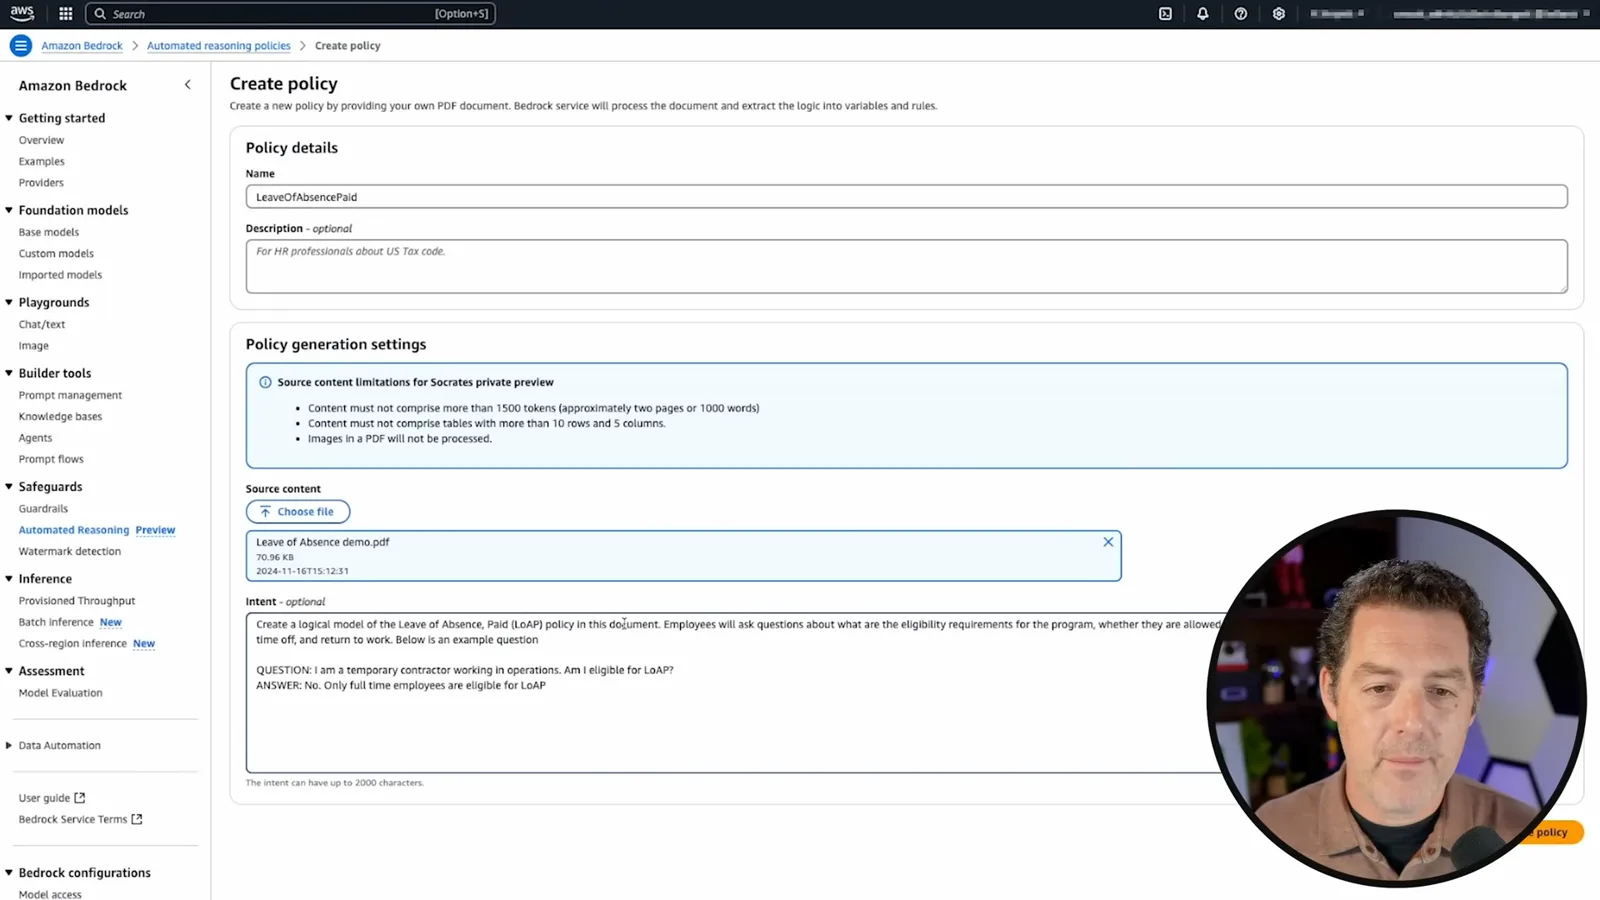Follow the Amazon Bedrock breadcrumb link
The height and width of the screenshot is (900, 1600).
[82, 46]
